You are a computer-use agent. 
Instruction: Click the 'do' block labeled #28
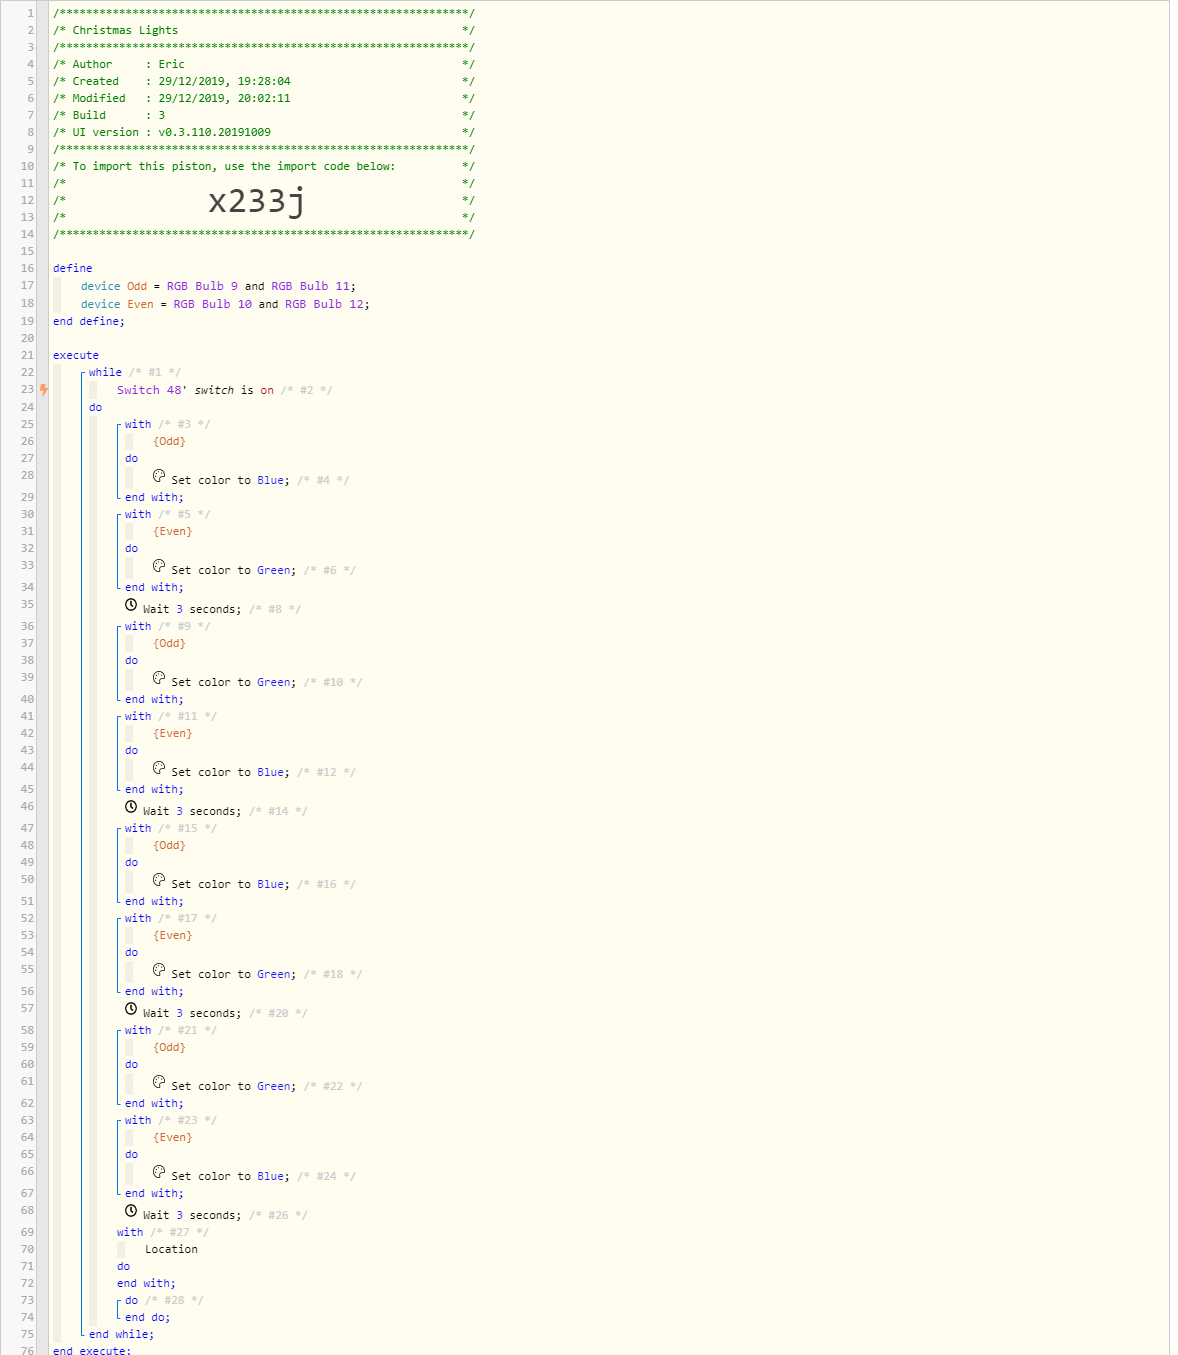[132, 1300]
